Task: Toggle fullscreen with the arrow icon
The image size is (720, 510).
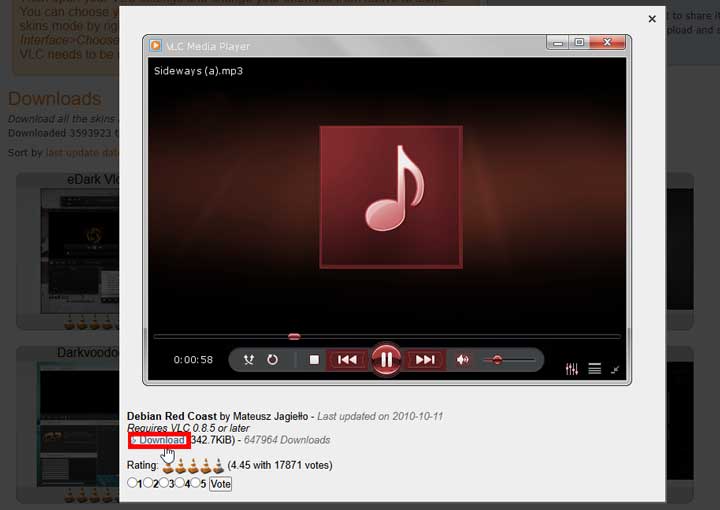Action: [615, 370]
